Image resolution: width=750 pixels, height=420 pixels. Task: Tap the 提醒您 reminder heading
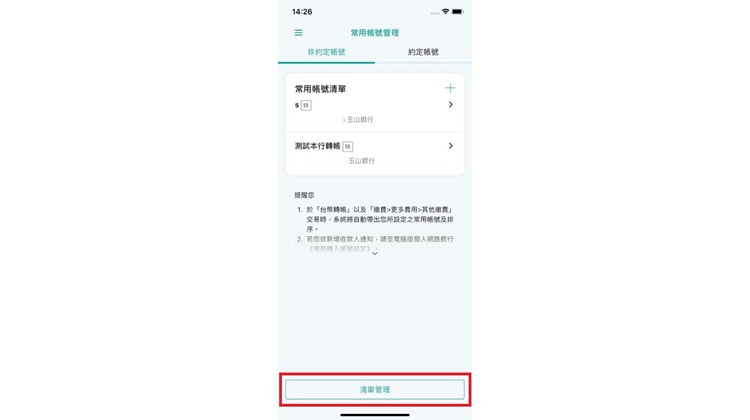pos(304,195)
